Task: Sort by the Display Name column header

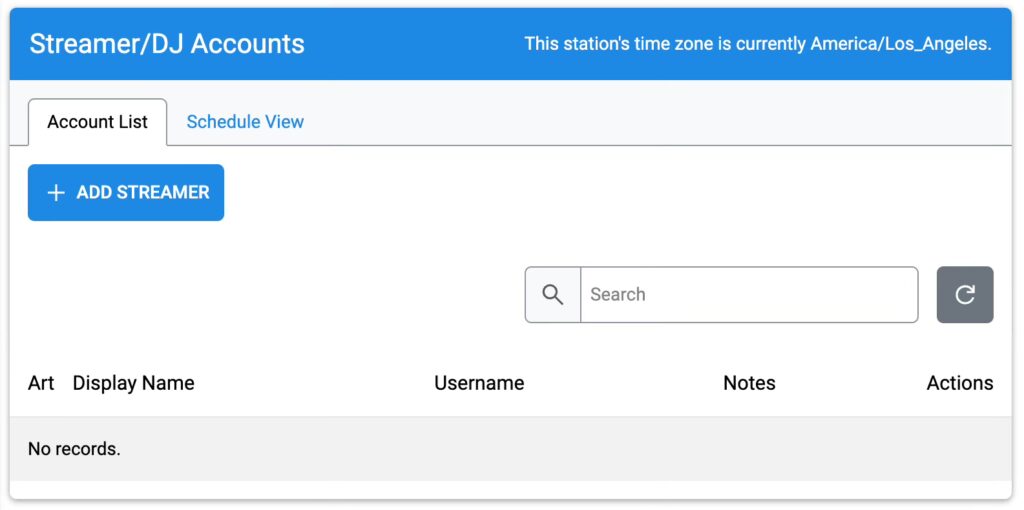Action: click(x=133, y=383)
